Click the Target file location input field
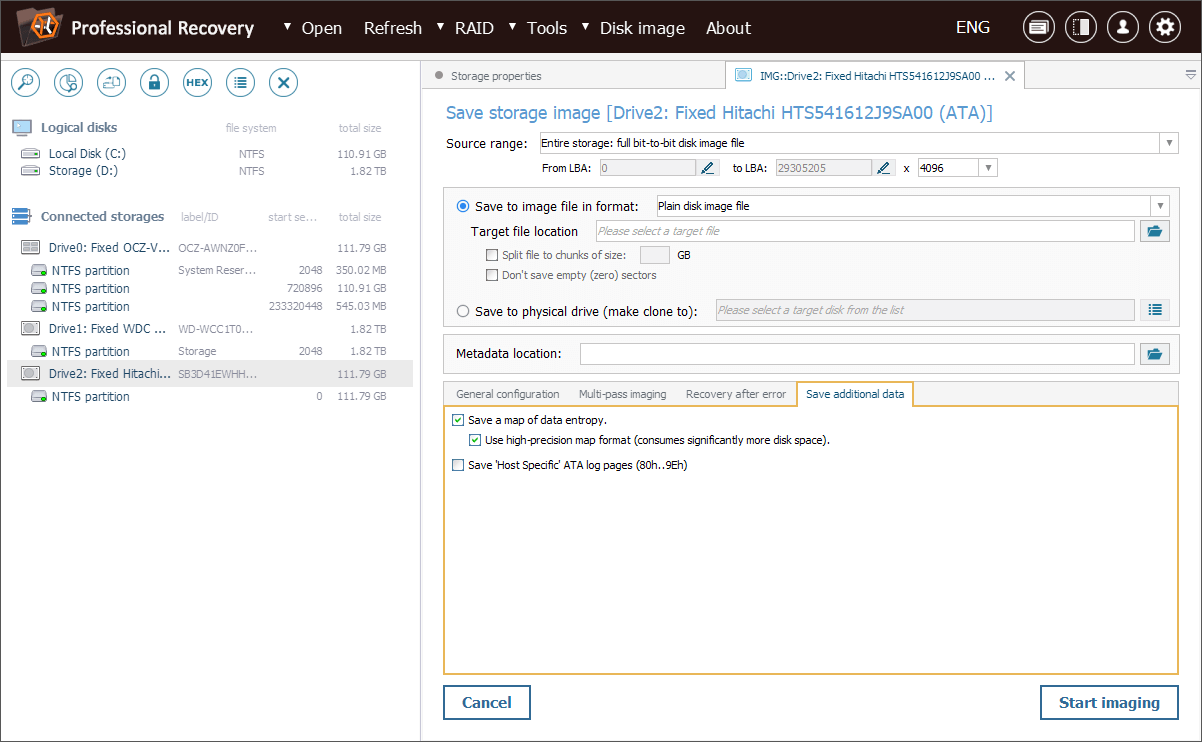The height and width of the screenshot is (742, 1202). pyautogui.click(x=864, y=231)
